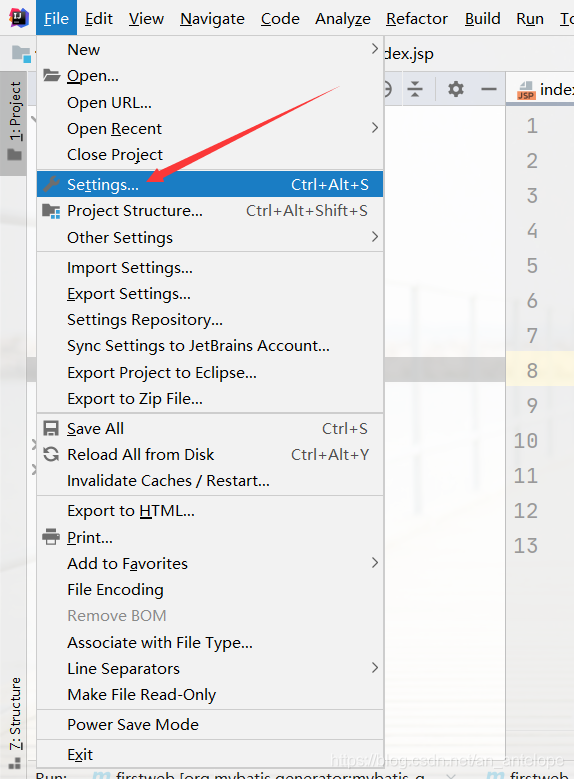
Task: Click the Collapse All toolbar icon
Action: (x=415, y=89)
